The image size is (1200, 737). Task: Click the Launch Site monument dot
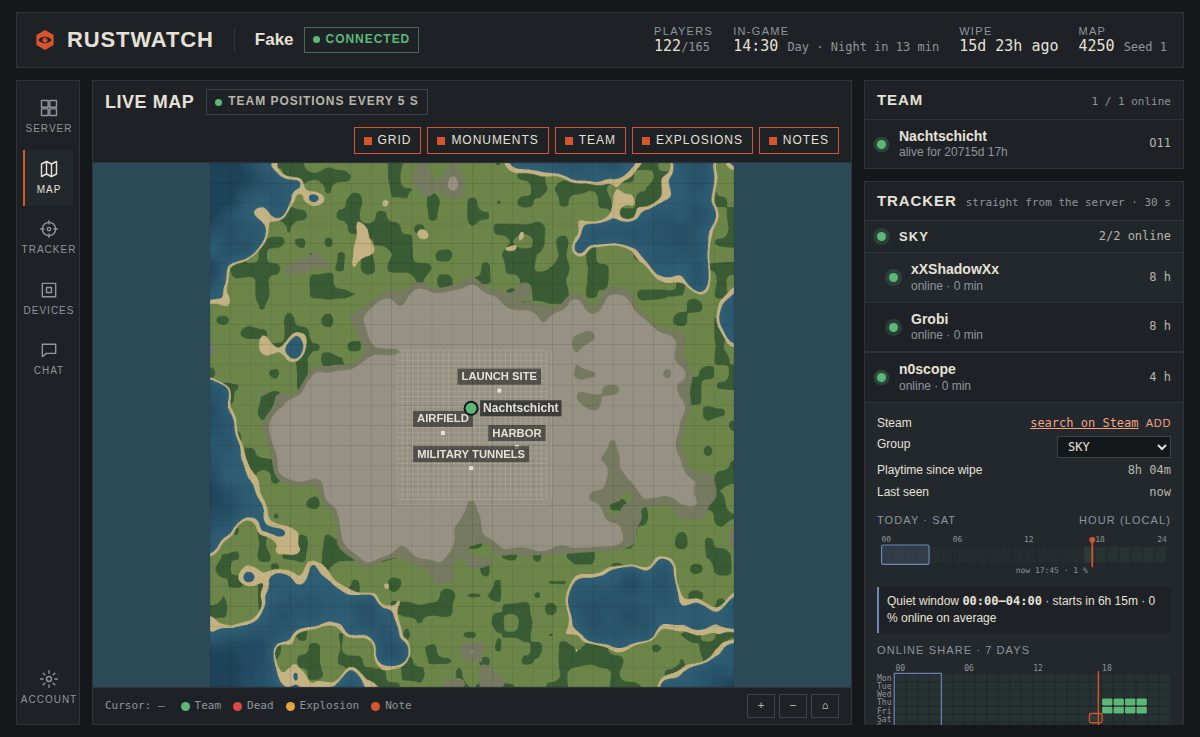point(499,390)
